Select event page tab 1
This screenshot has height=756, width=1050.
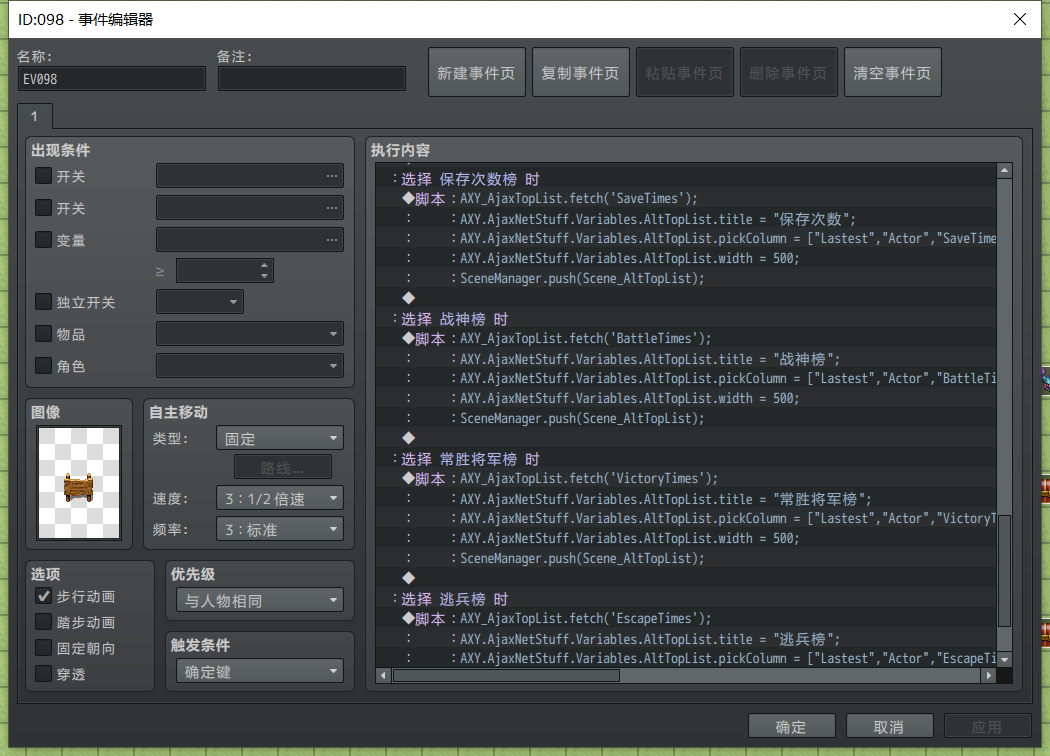tap(34, 117)
